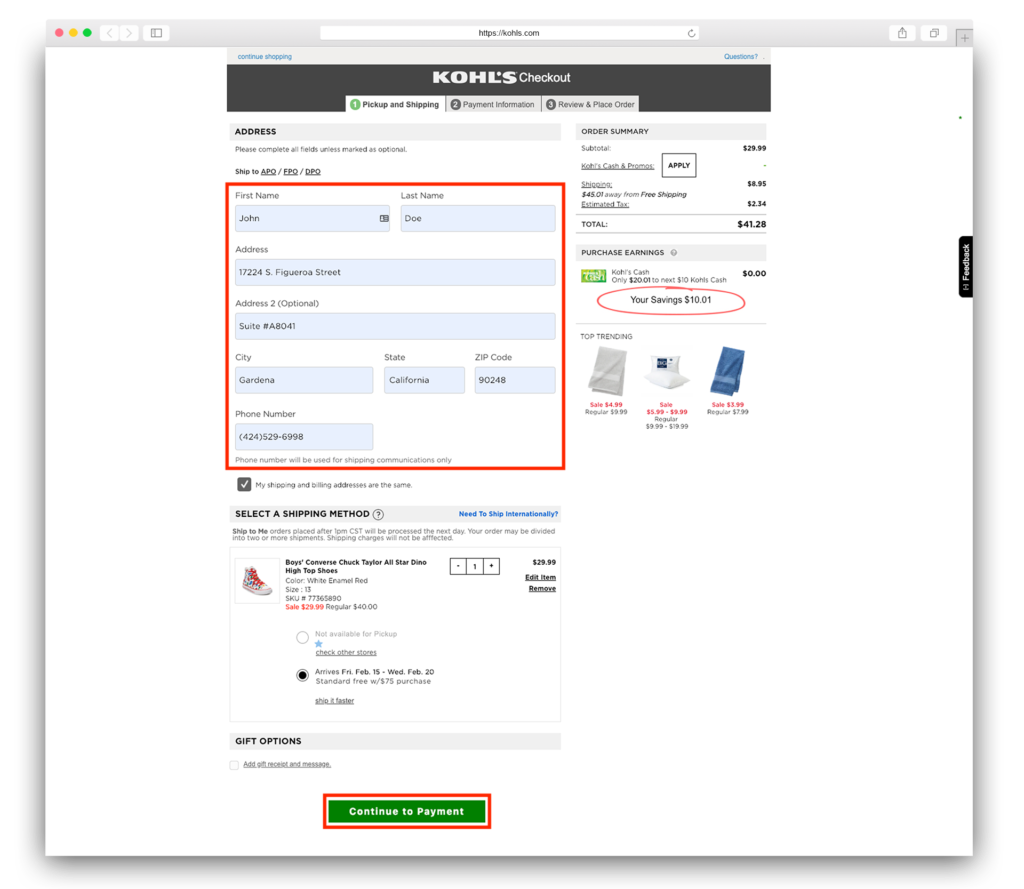Click the Estimated Tax link

pyautogui.click(x=605, y=204)
